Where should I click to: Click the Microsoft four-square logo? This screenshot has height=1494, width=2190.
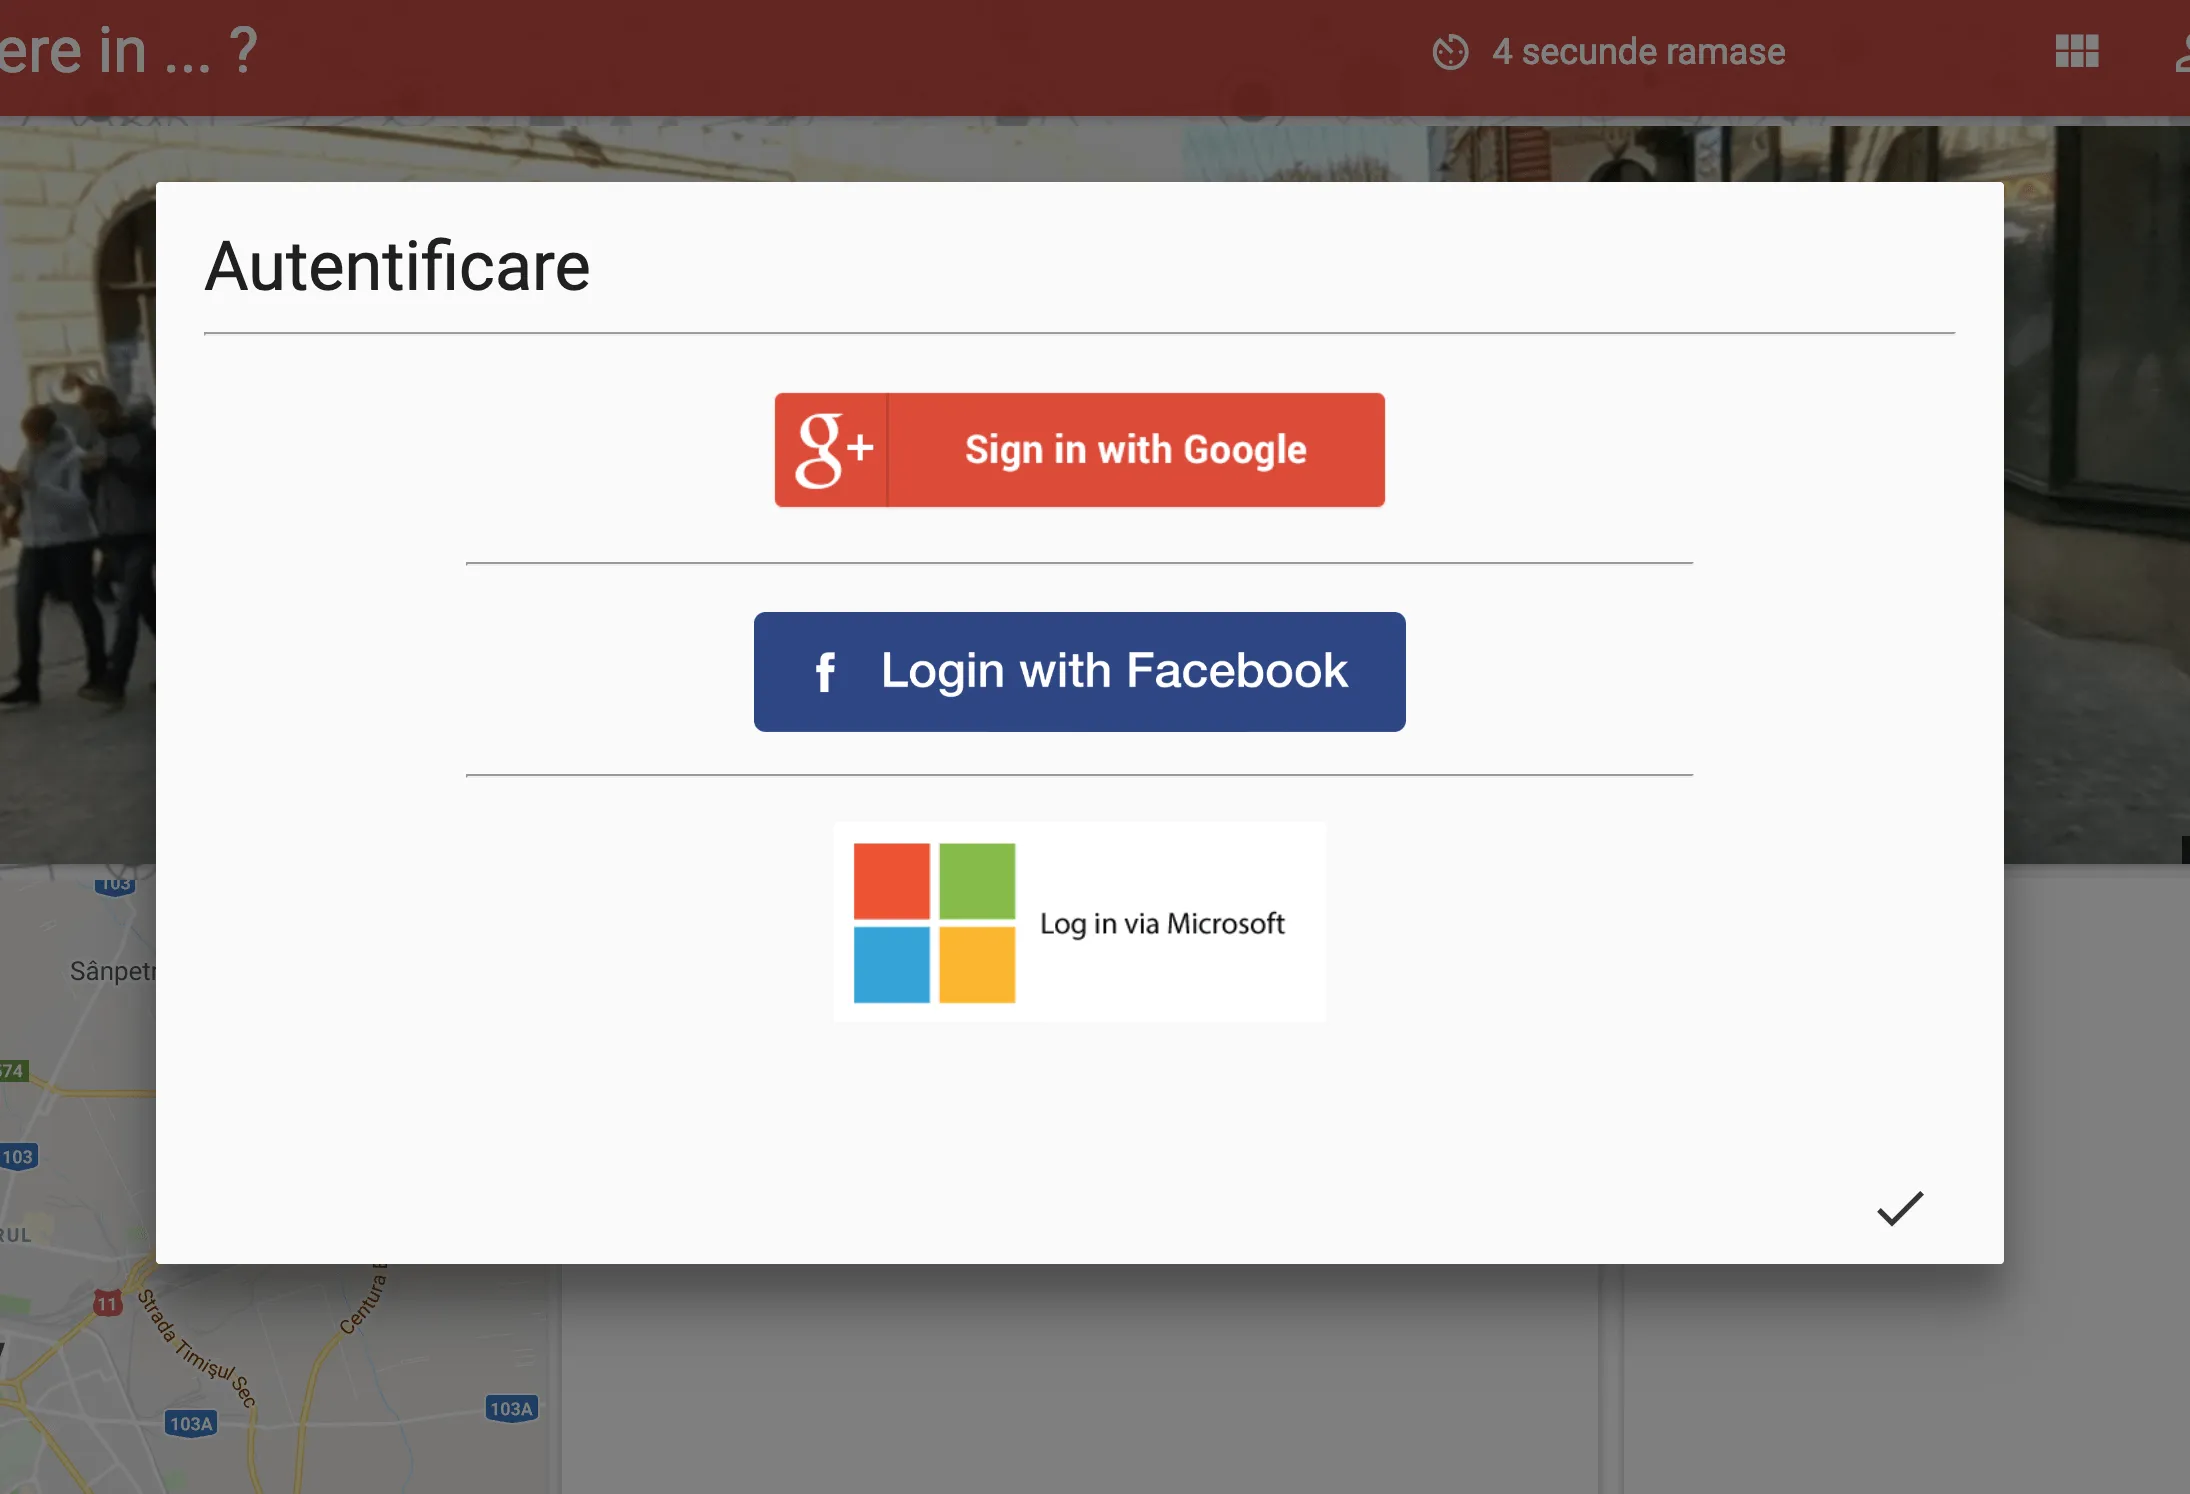933,922
